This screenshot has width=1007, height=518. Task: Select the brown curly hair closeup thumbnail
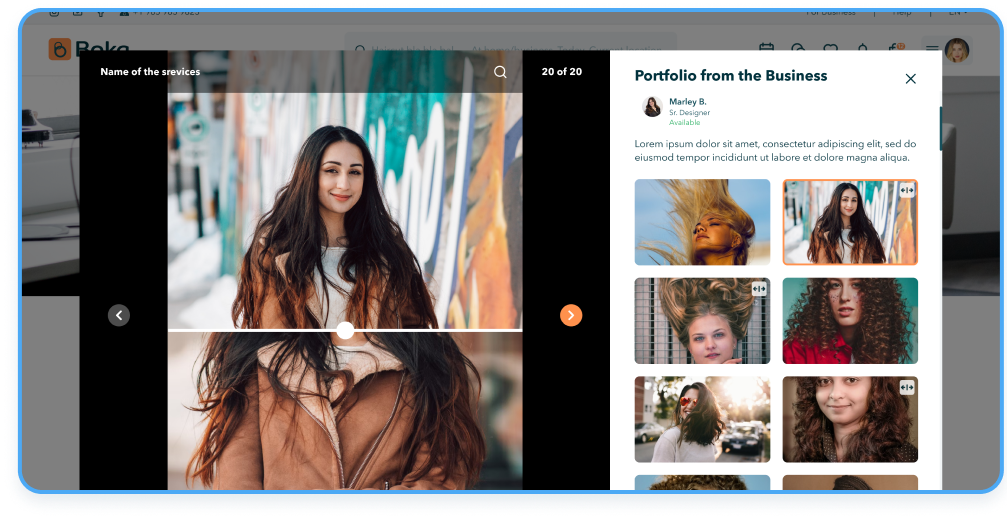[850, 419]
